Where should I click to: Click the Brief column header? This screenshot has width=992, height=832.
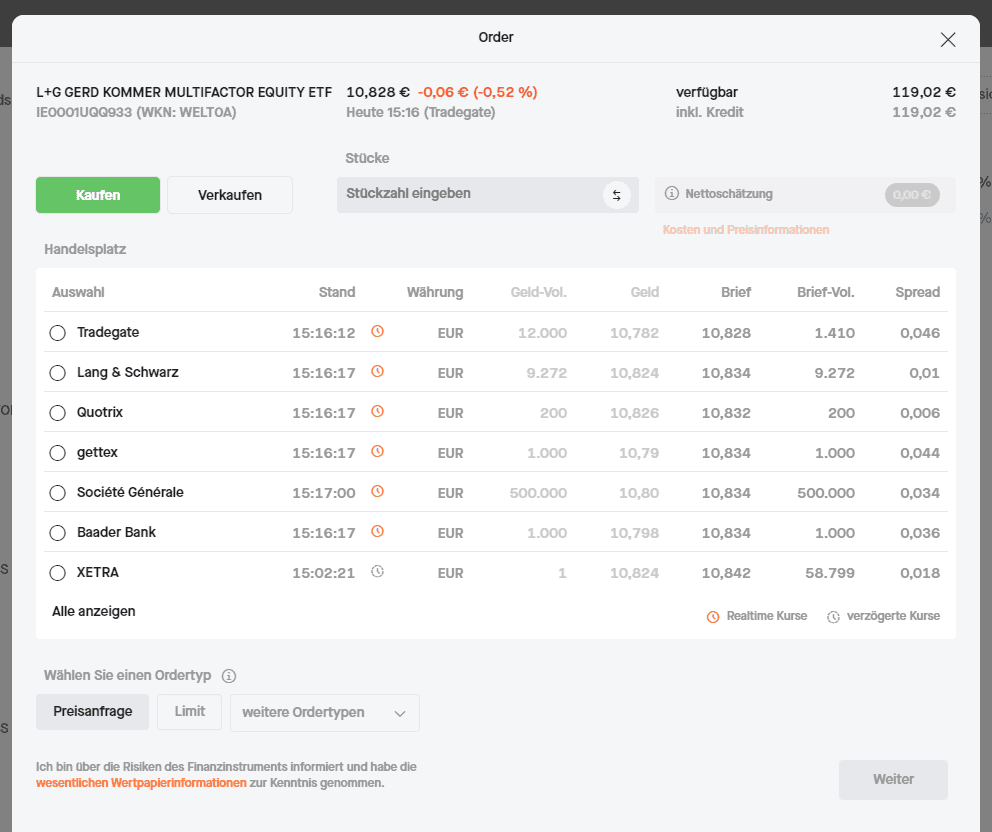[x=736, y=292]
